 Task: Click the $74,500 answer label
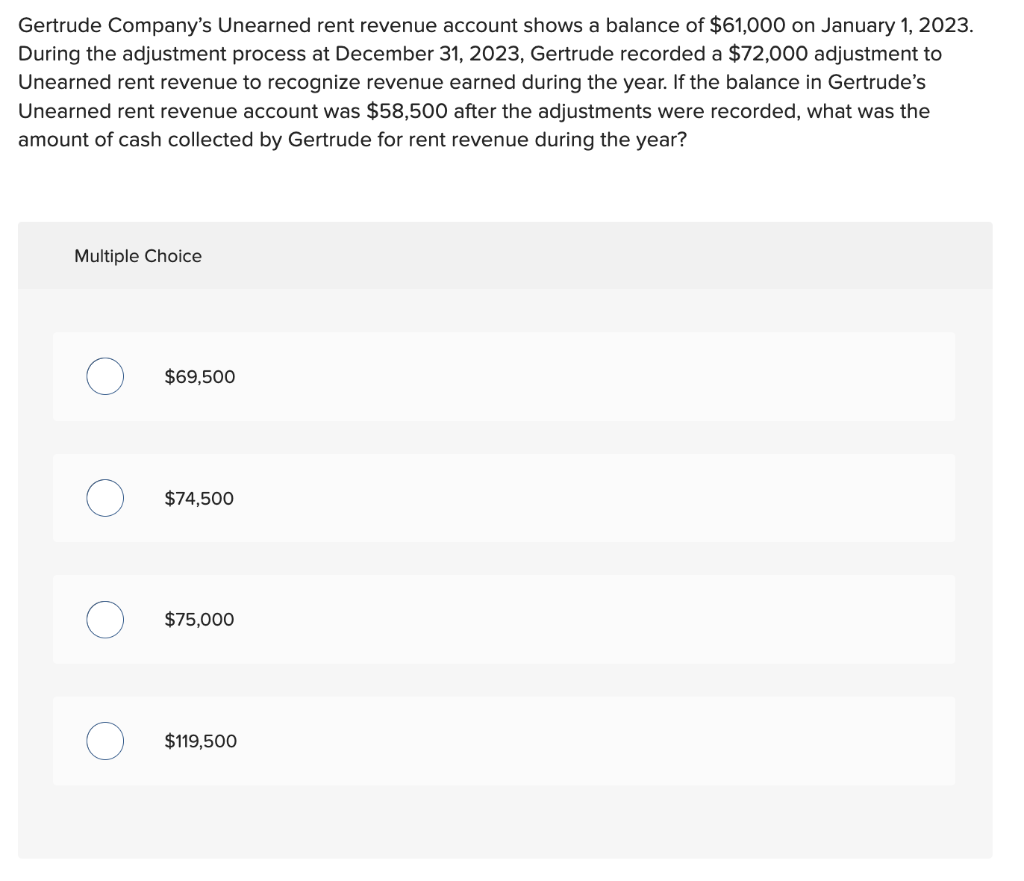[199, 498]
